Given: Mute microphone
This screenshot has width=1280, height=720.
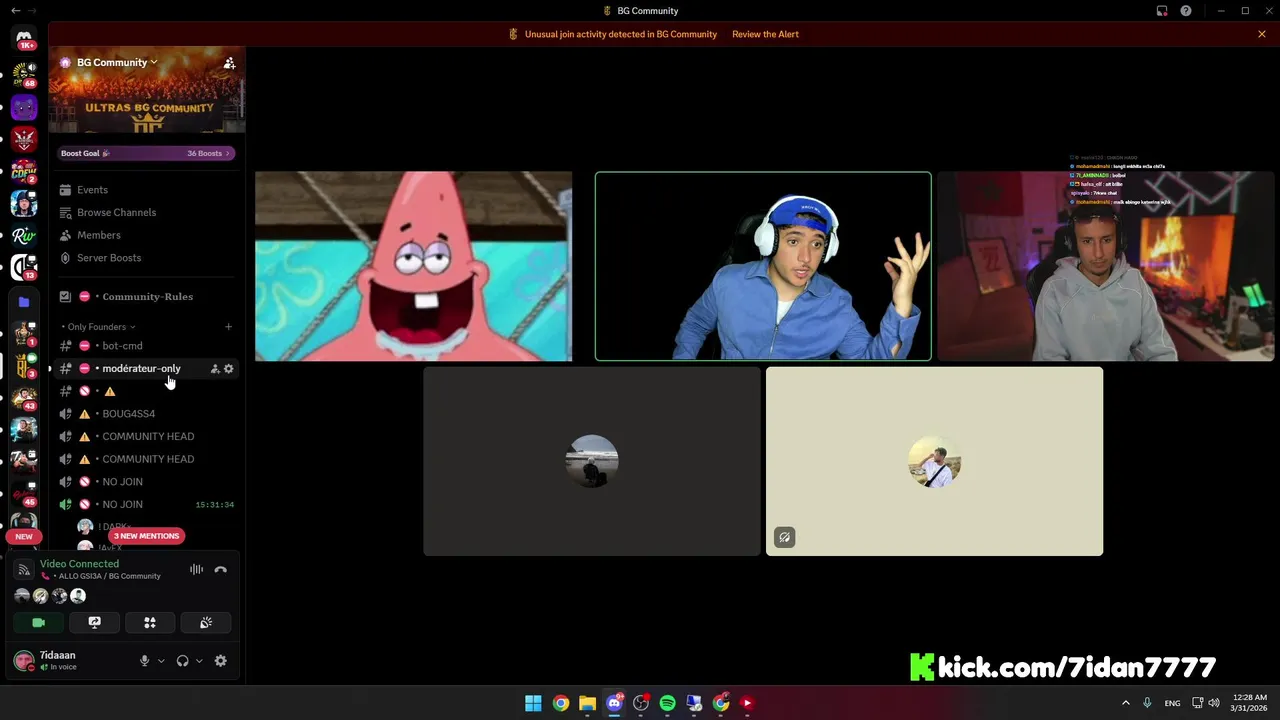Looking at the screenshot, I should pos(144,661).
